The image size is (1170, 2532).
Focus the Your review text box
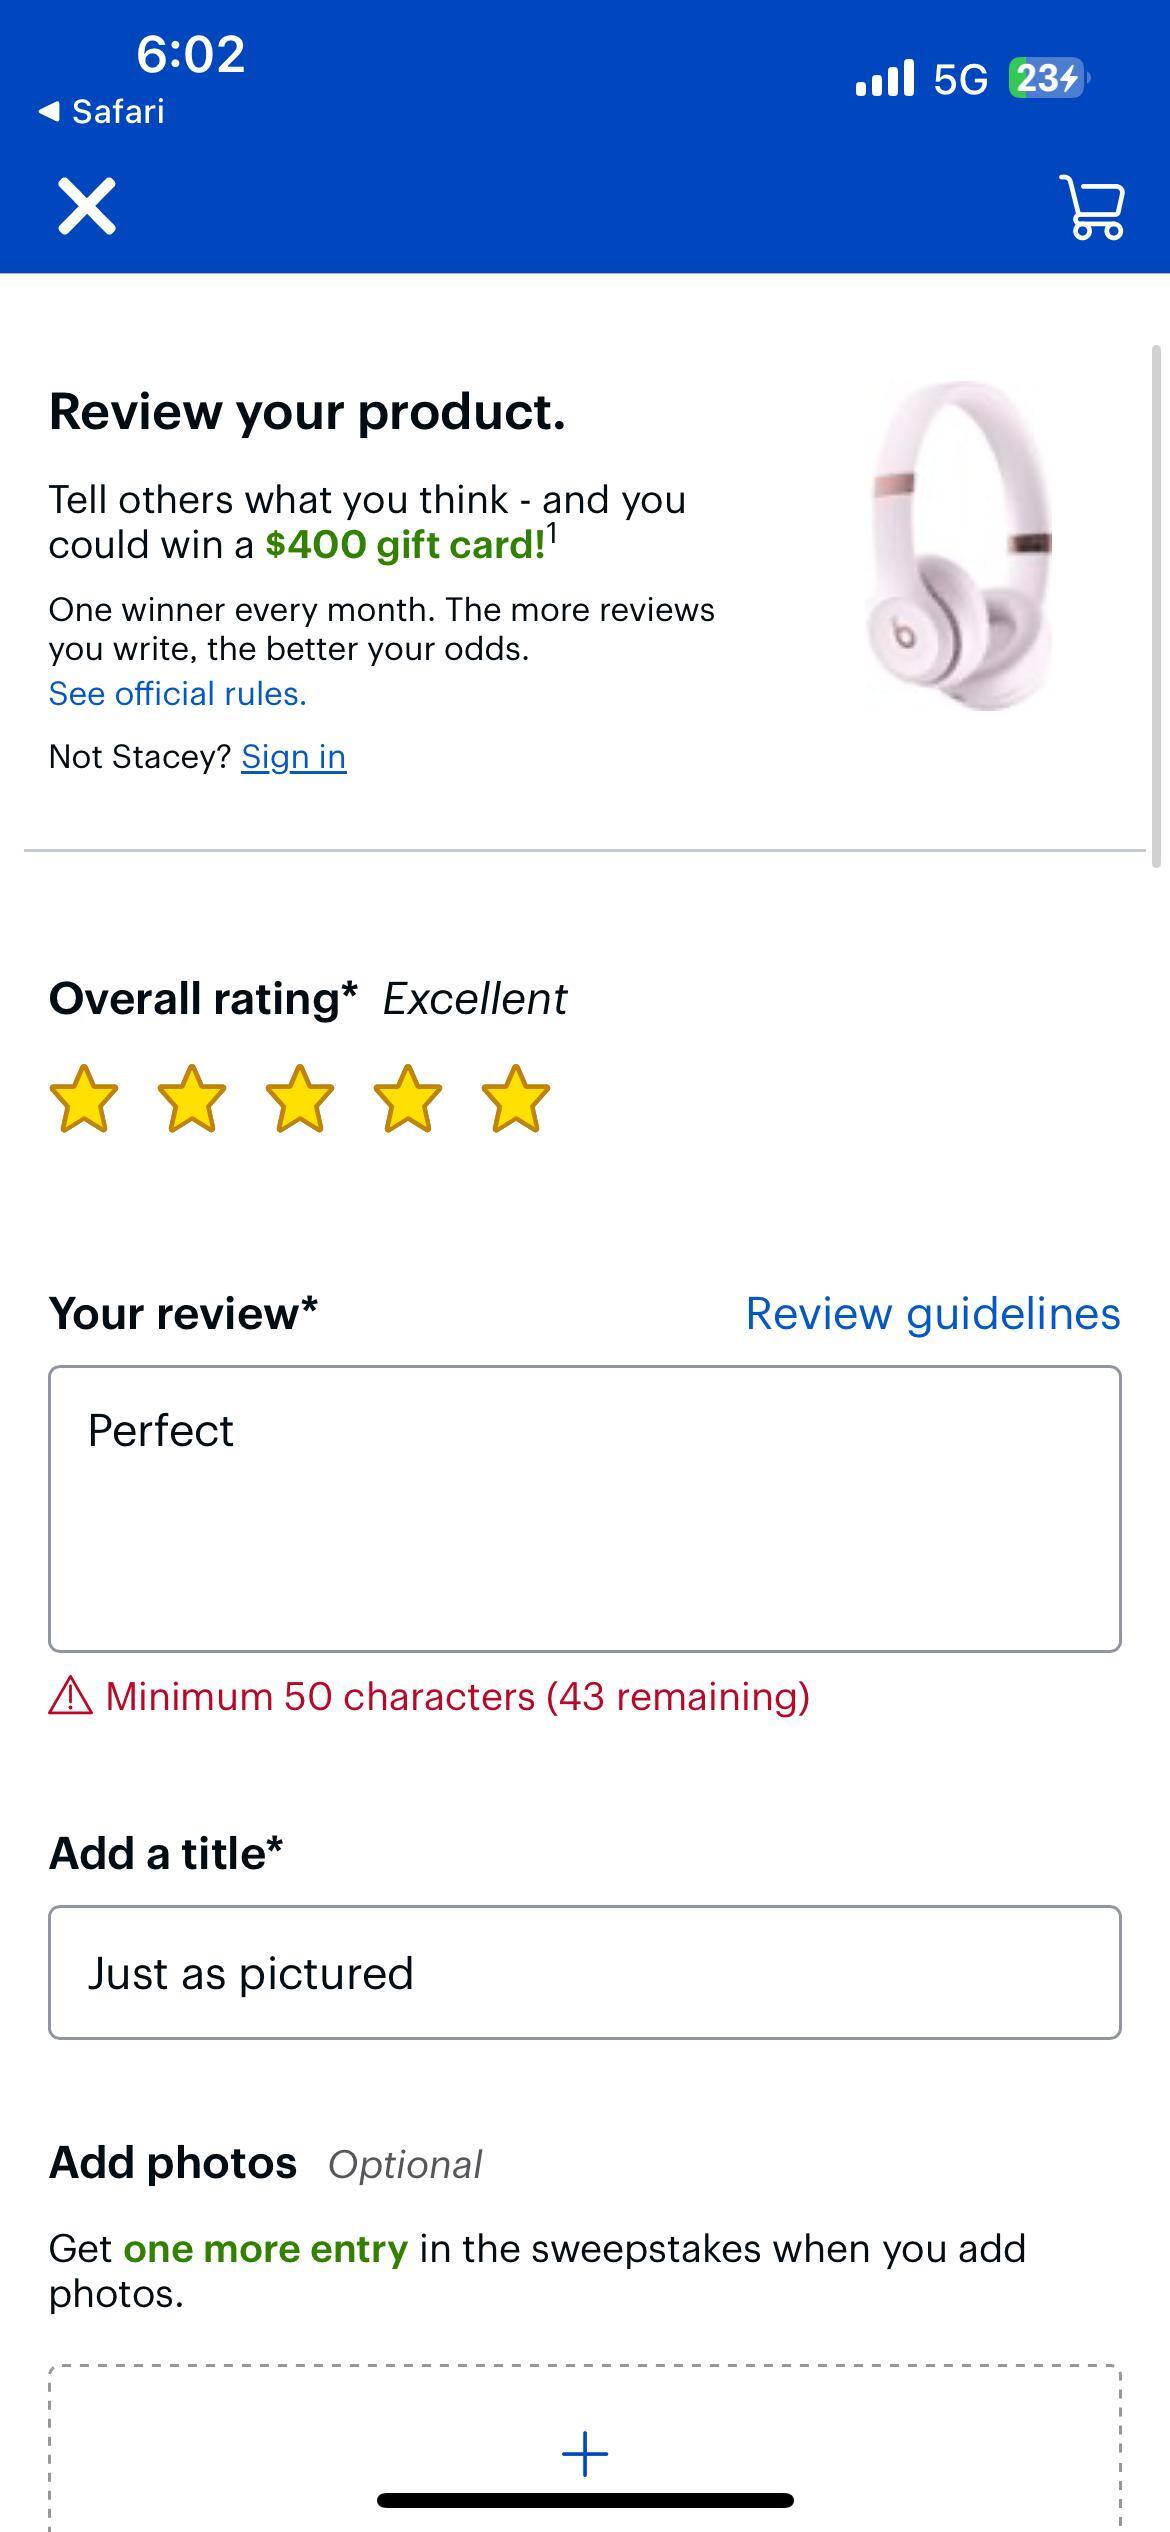[x=585, y=1508]
